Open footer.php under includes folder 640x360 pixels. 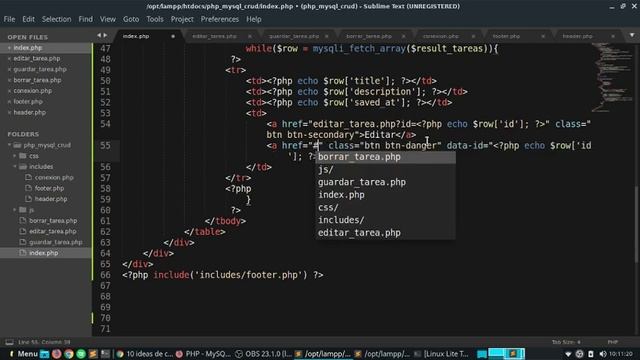click(49, 188)
